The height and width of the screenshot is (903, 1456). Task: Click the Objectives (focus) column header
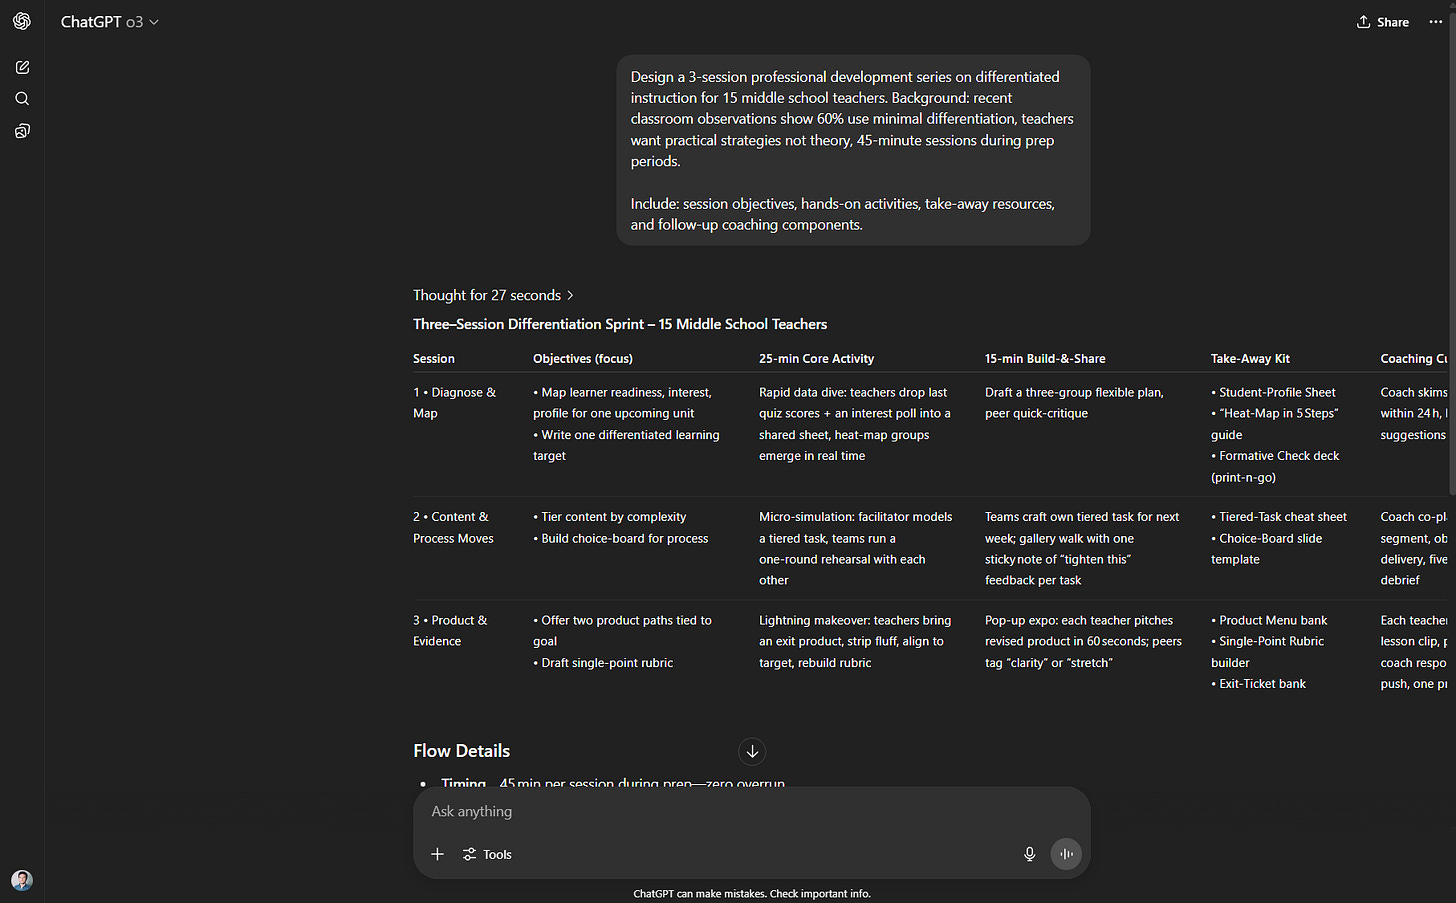click(583, 358)
